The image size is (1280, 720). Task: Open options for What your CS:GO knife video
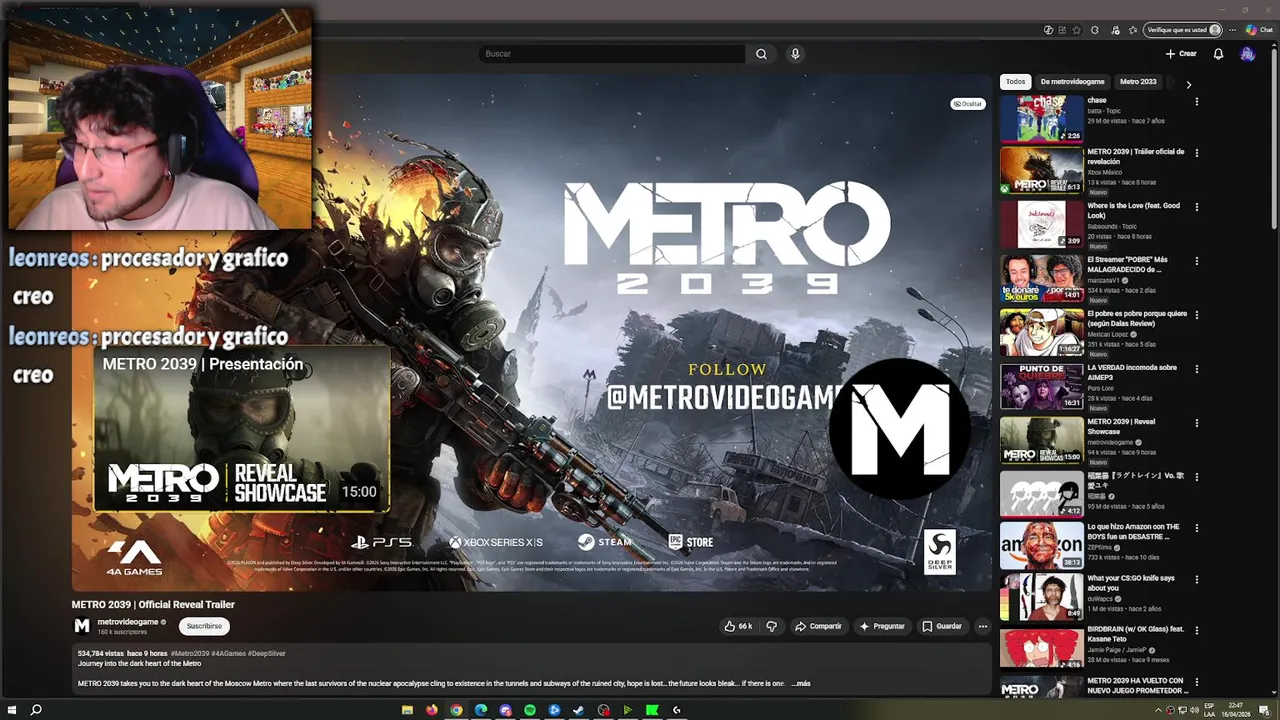click(1196, 580)
